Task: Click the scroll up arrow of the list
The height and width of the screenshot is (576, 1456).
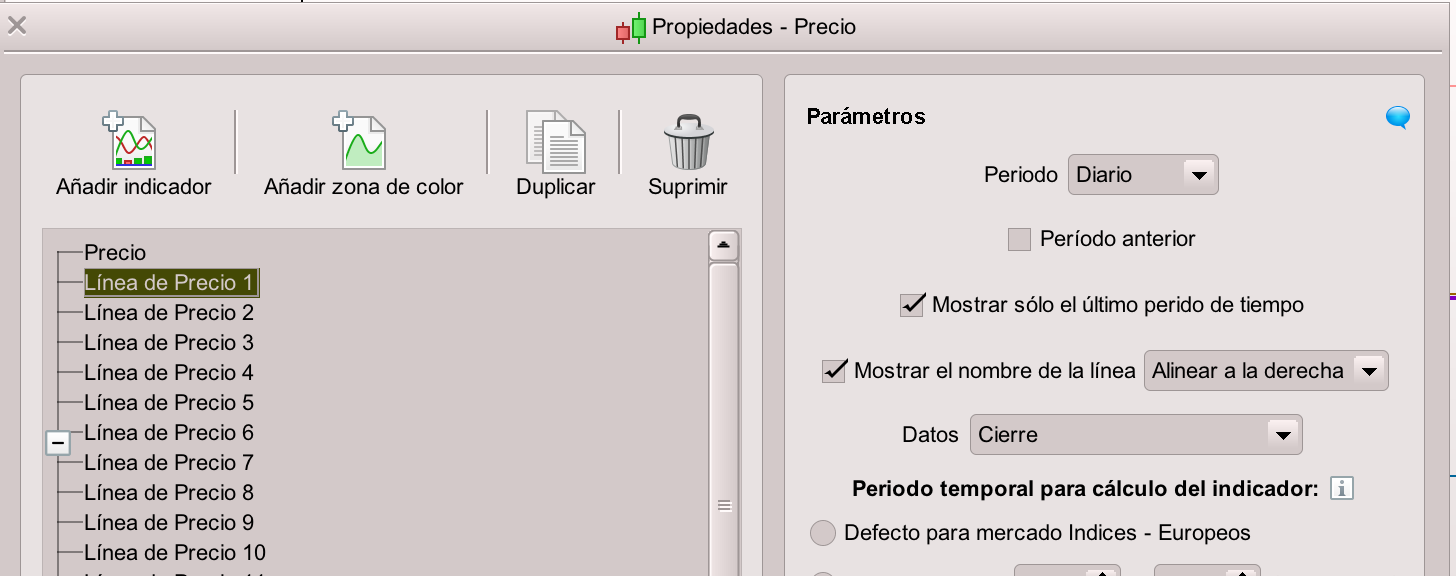Action: pos(723,245)
